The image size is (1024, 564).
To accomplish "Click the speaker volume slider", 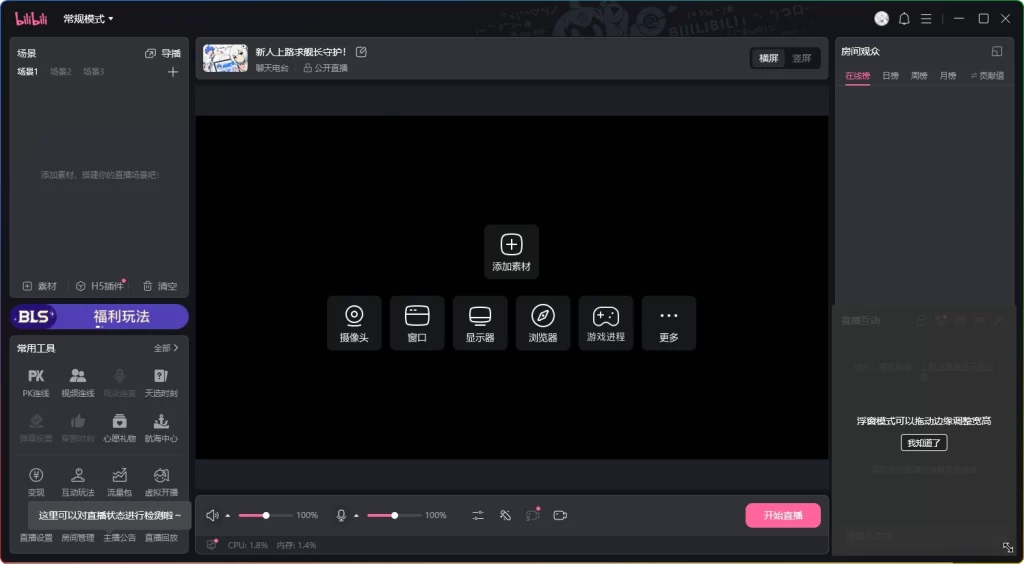I will [x=265, y=516].
